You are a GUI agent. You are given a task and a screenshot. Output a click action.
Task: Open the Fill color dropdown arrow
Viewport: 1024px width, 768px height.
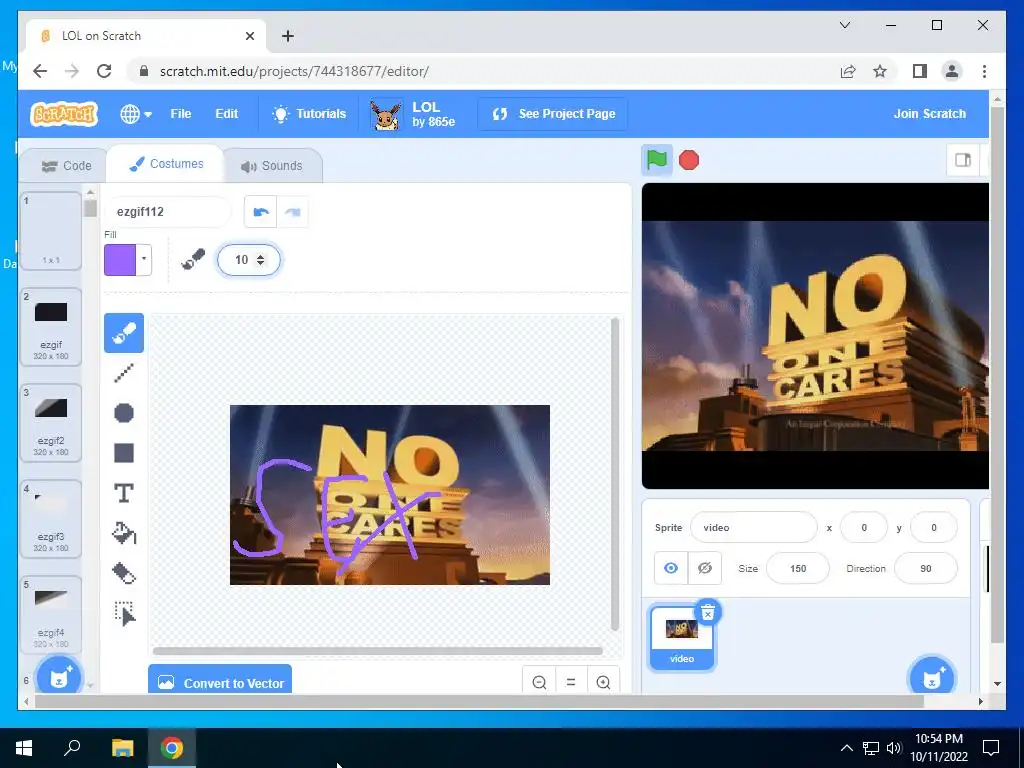tap(144, 259)
